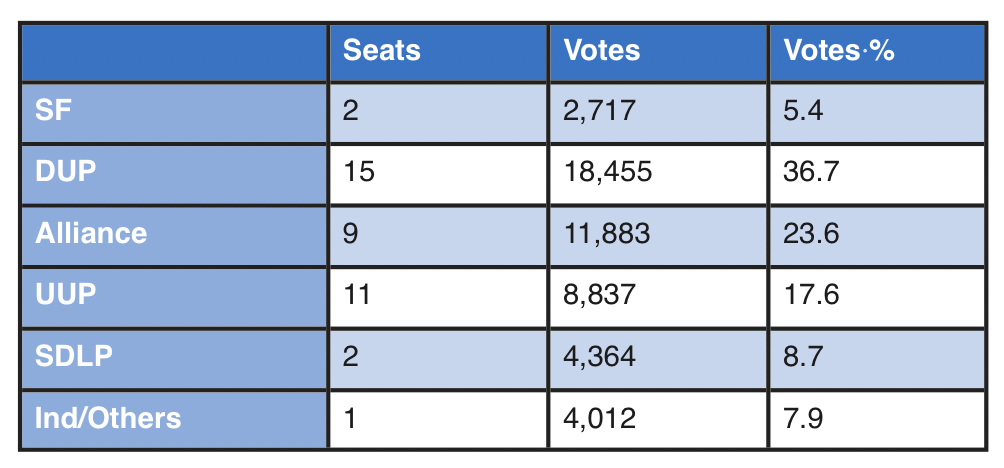
Task: Select the cell with 18,455 votes
Action: 608,171
